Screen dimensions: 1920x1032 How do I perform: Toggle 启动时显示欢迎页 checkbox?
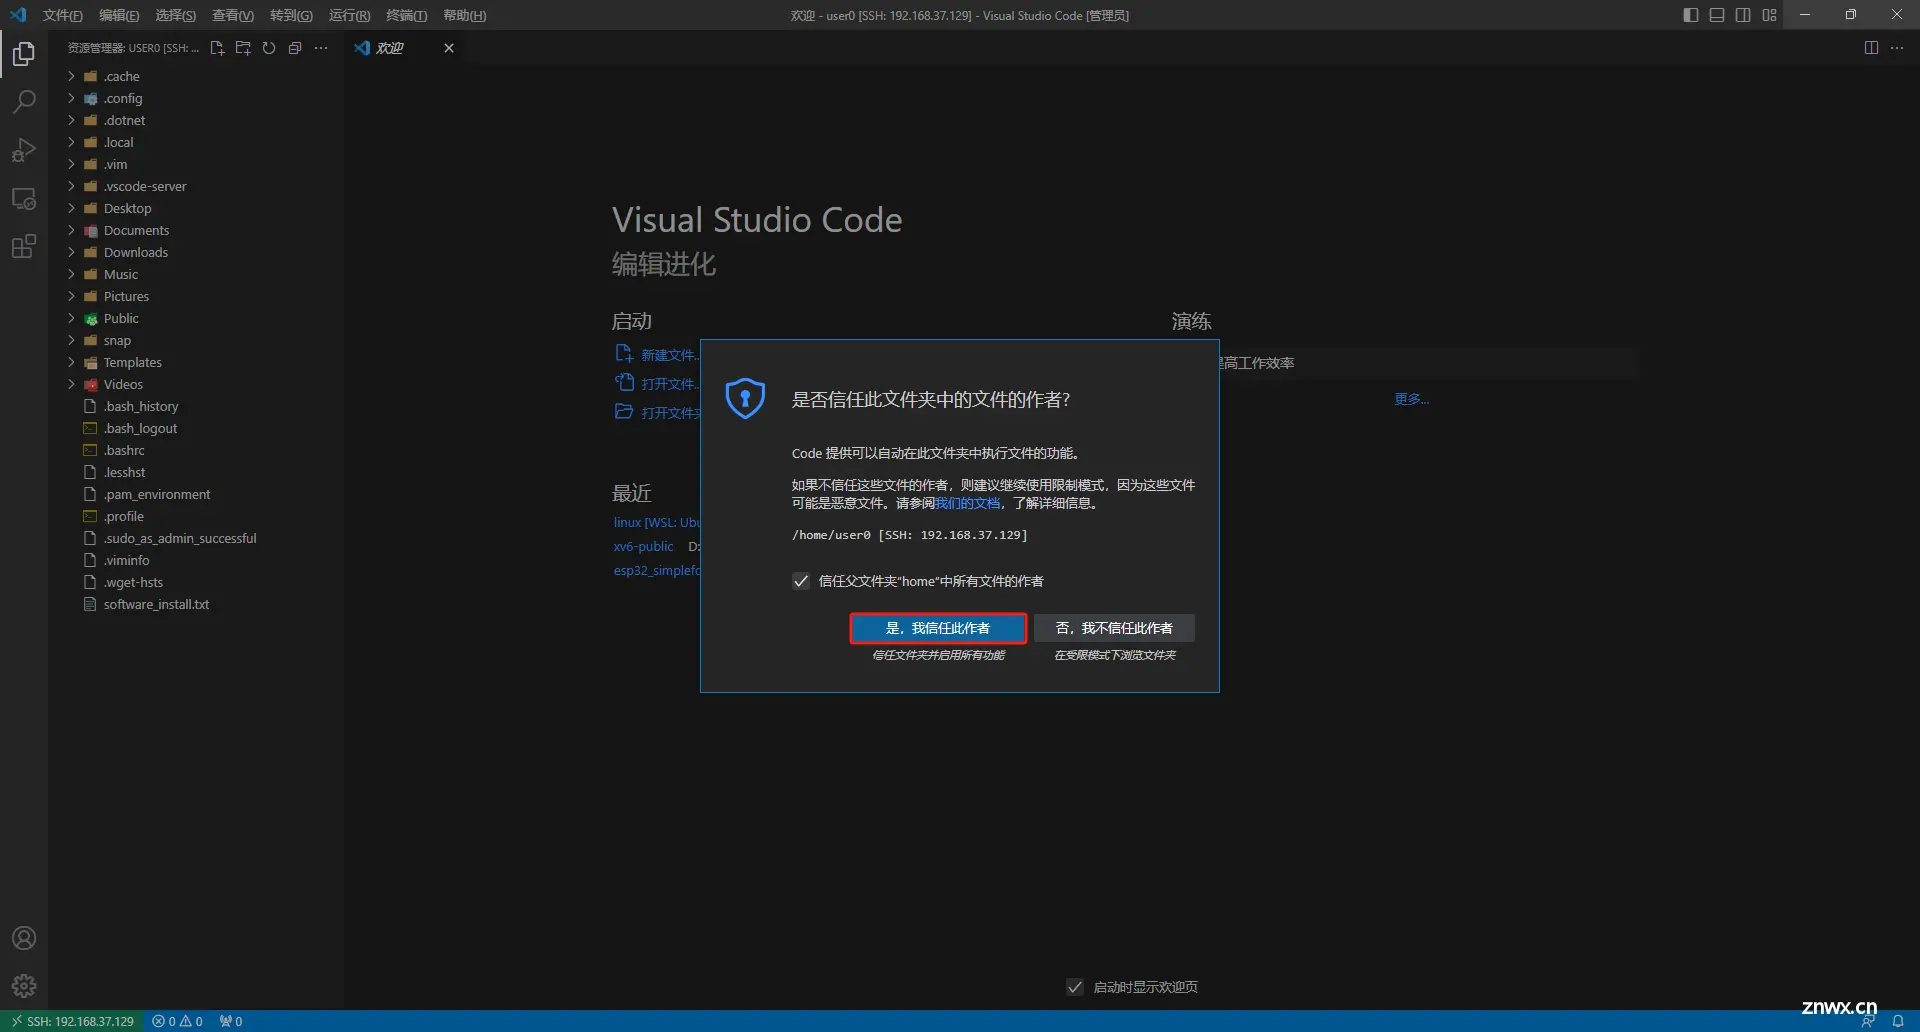tap(1075, 987)
